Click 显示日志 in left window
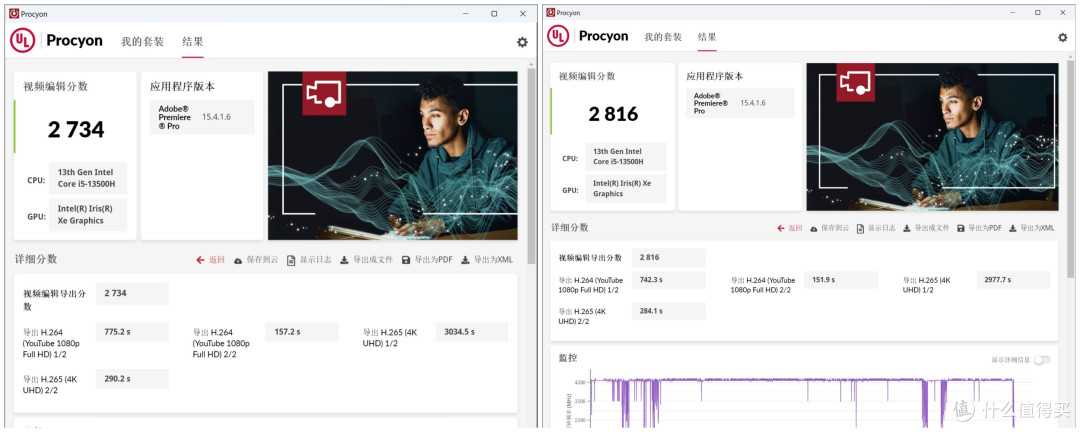This screenshot has width=1080, height=432. [x=309, y=260]
